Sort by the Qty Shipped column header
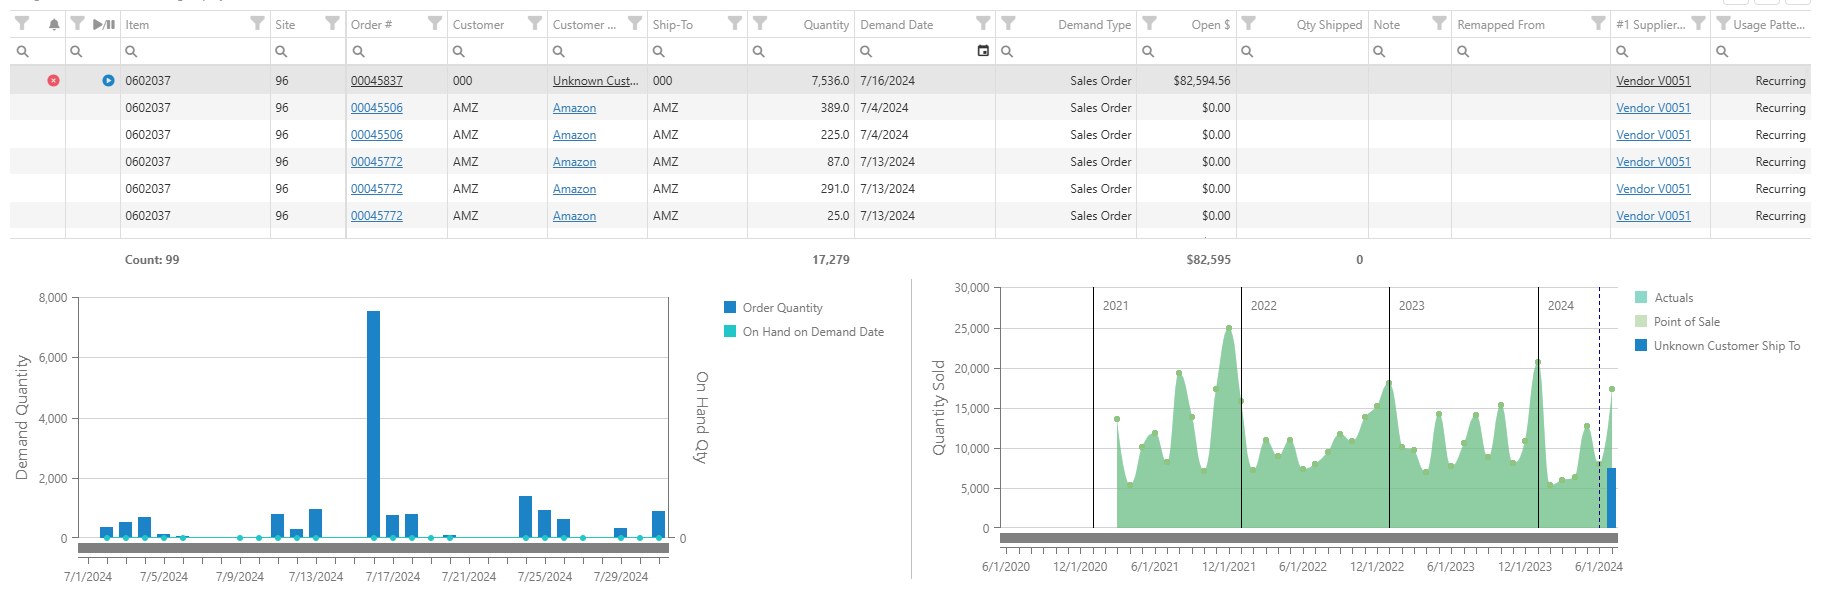Screen dimensions: 1829x596 coord(1328,25)
